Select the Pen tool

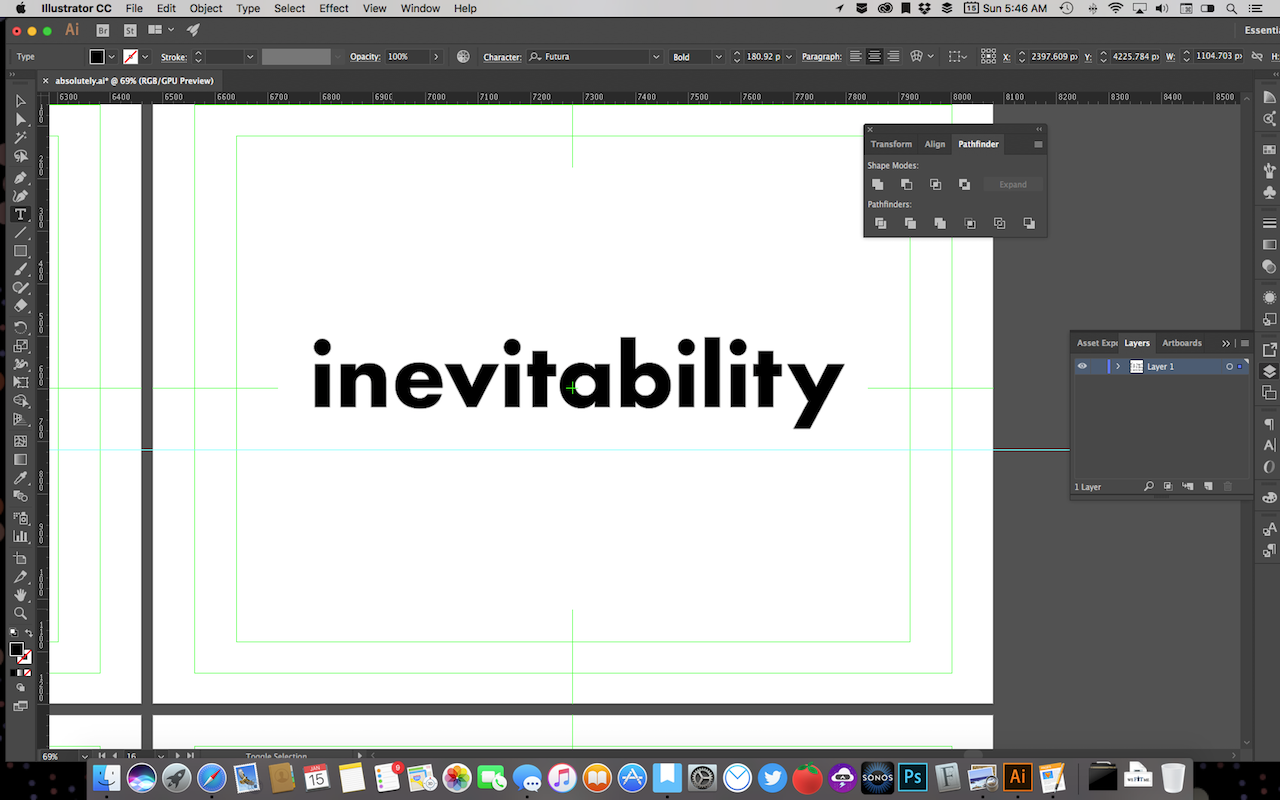coord(20,177)
